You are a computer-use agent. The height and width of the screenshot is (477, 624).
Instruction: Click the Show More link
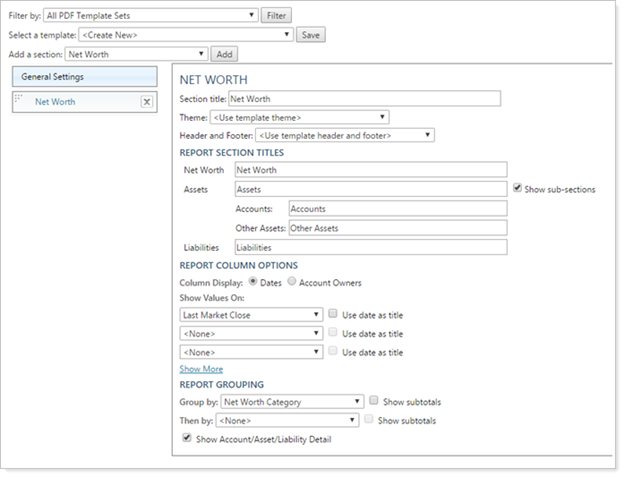point(201,369)
